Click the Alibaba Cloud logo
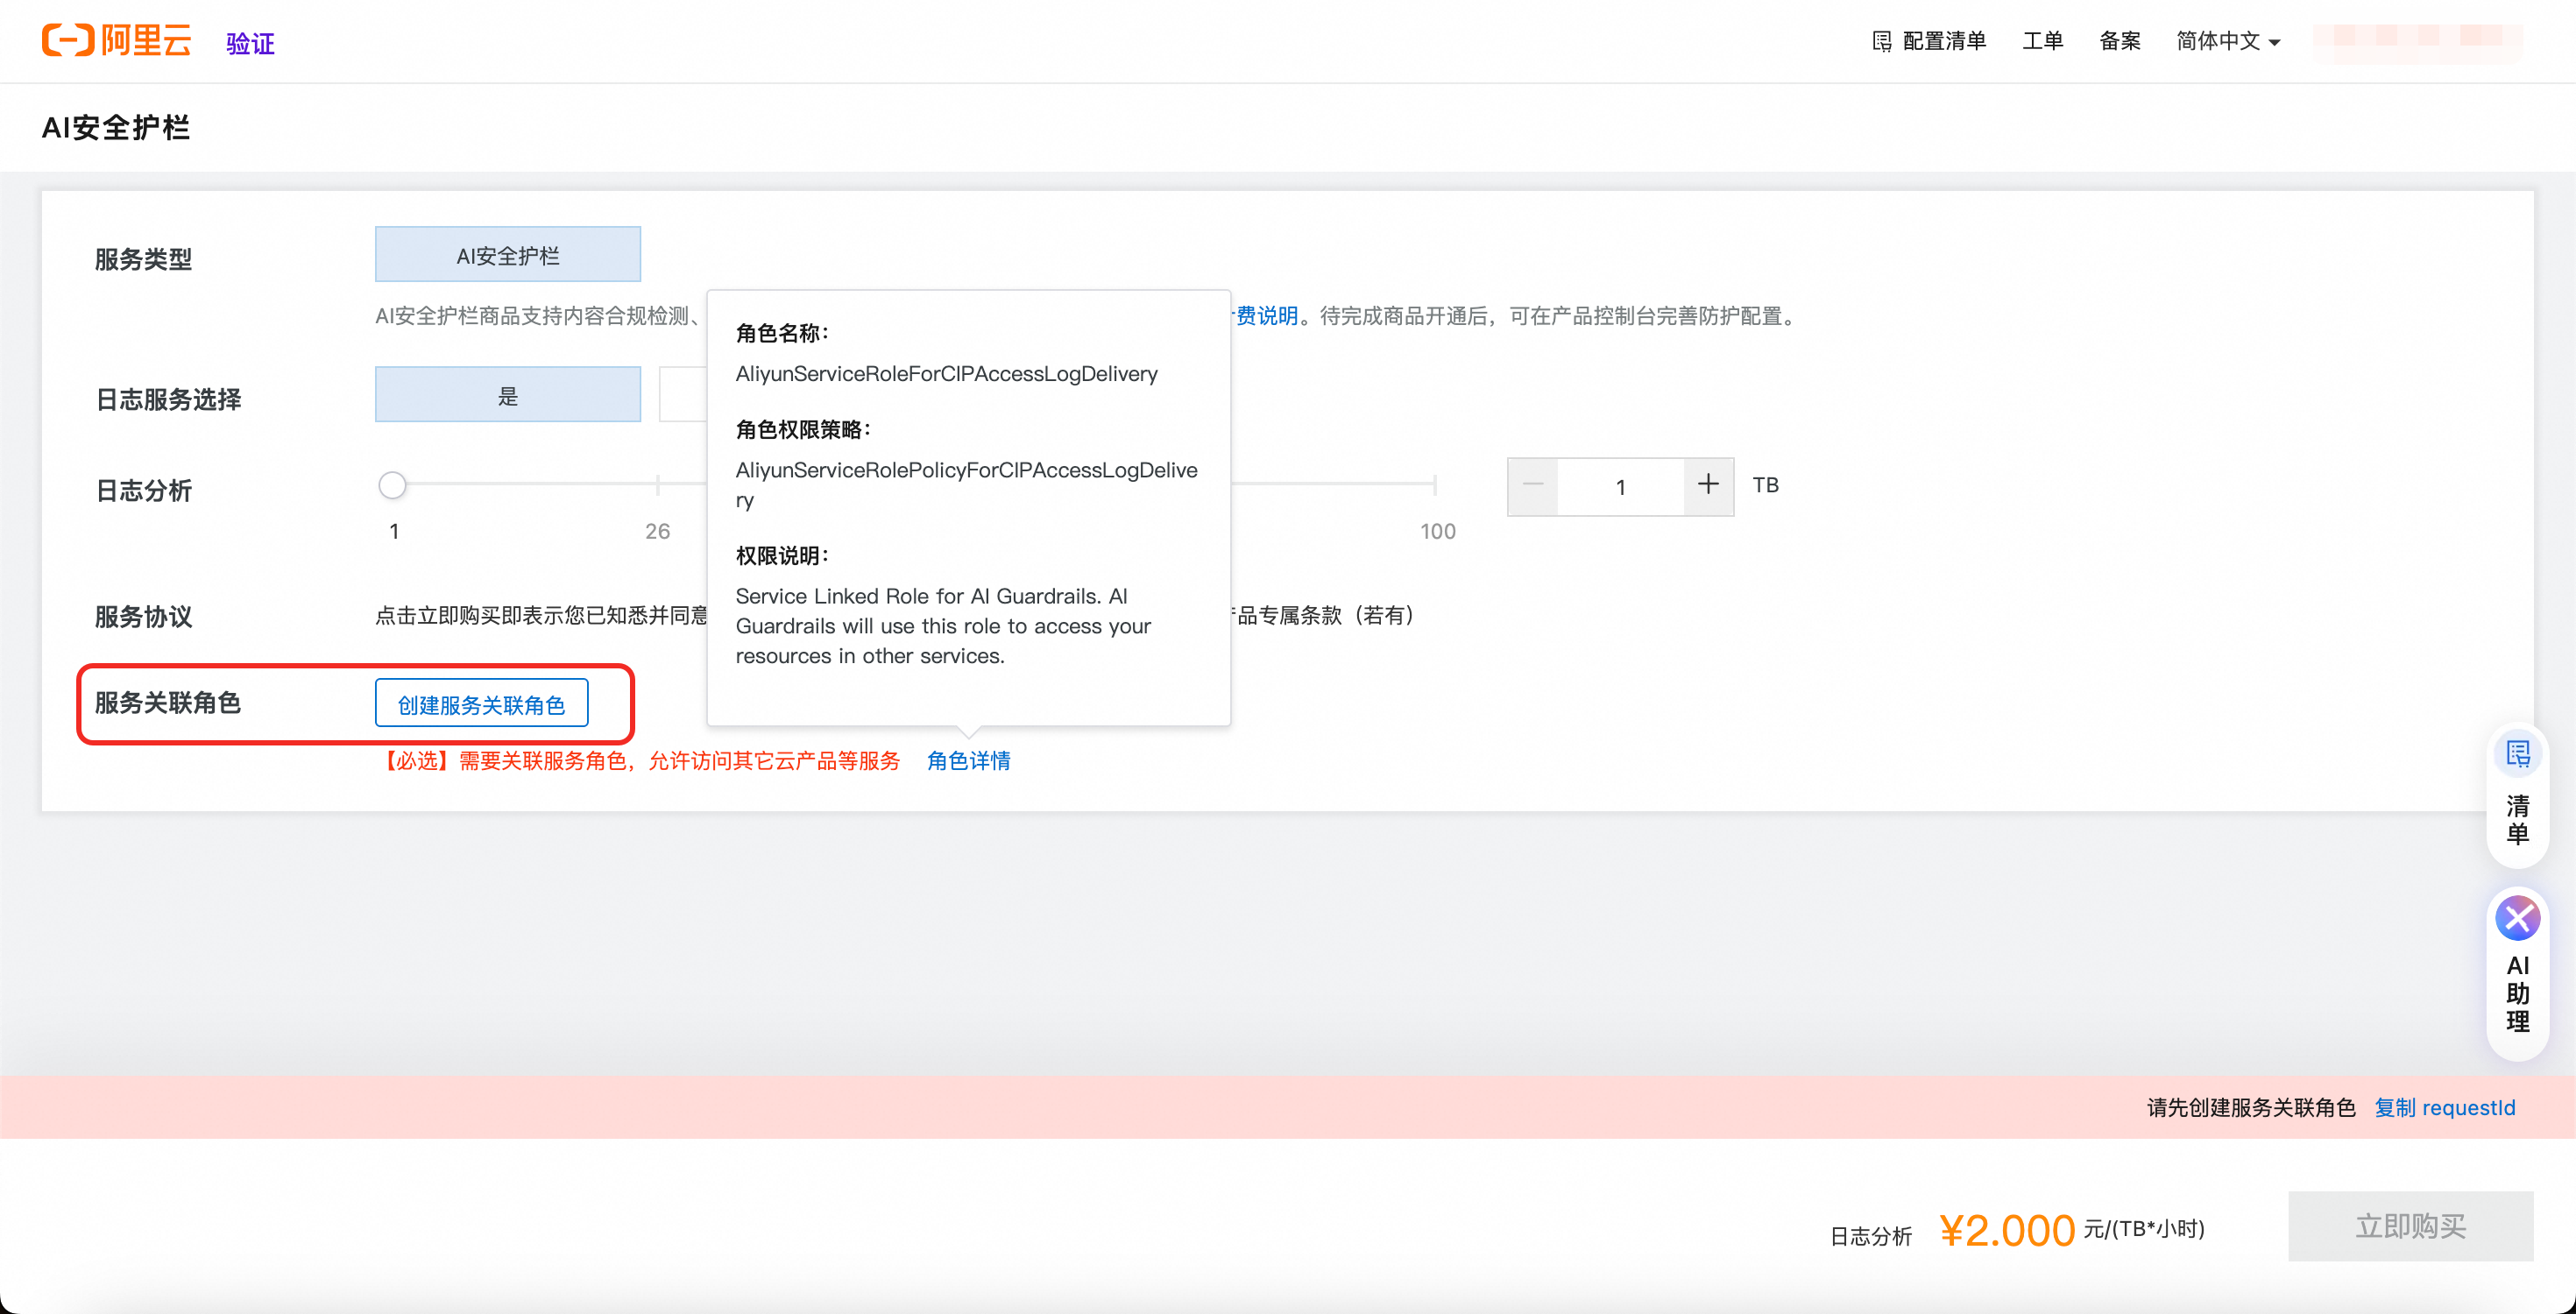The height and width of the screenshot is (1314, 2576). [116, 41]
